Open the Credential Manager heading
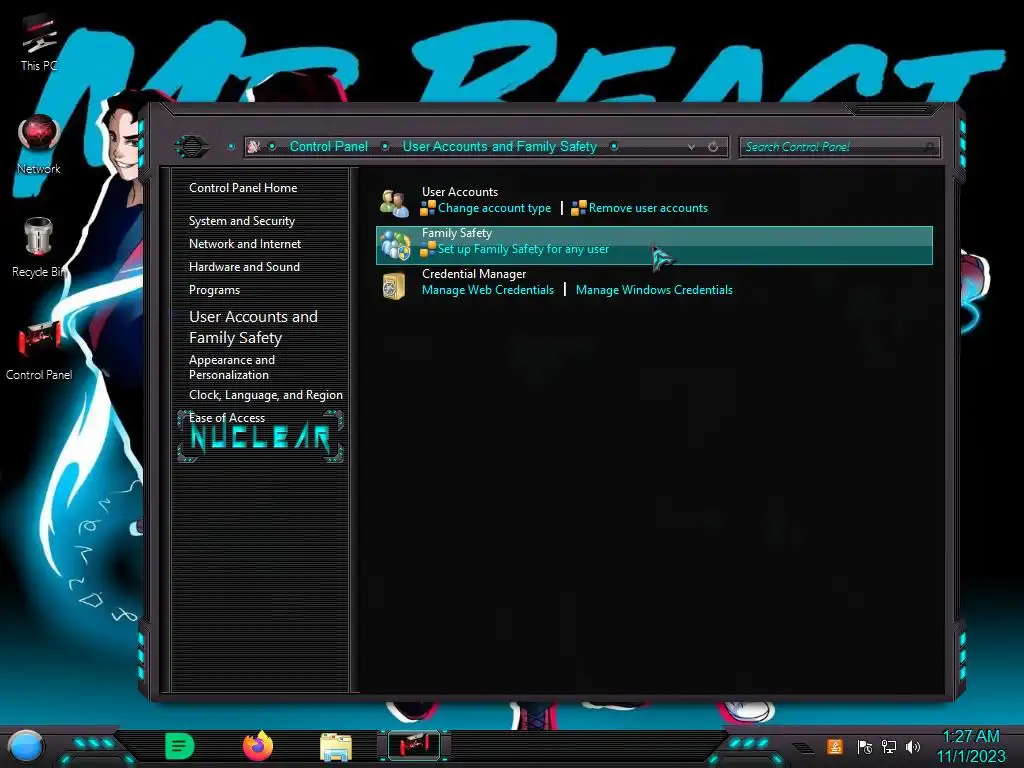 click(x=473, y=274)
